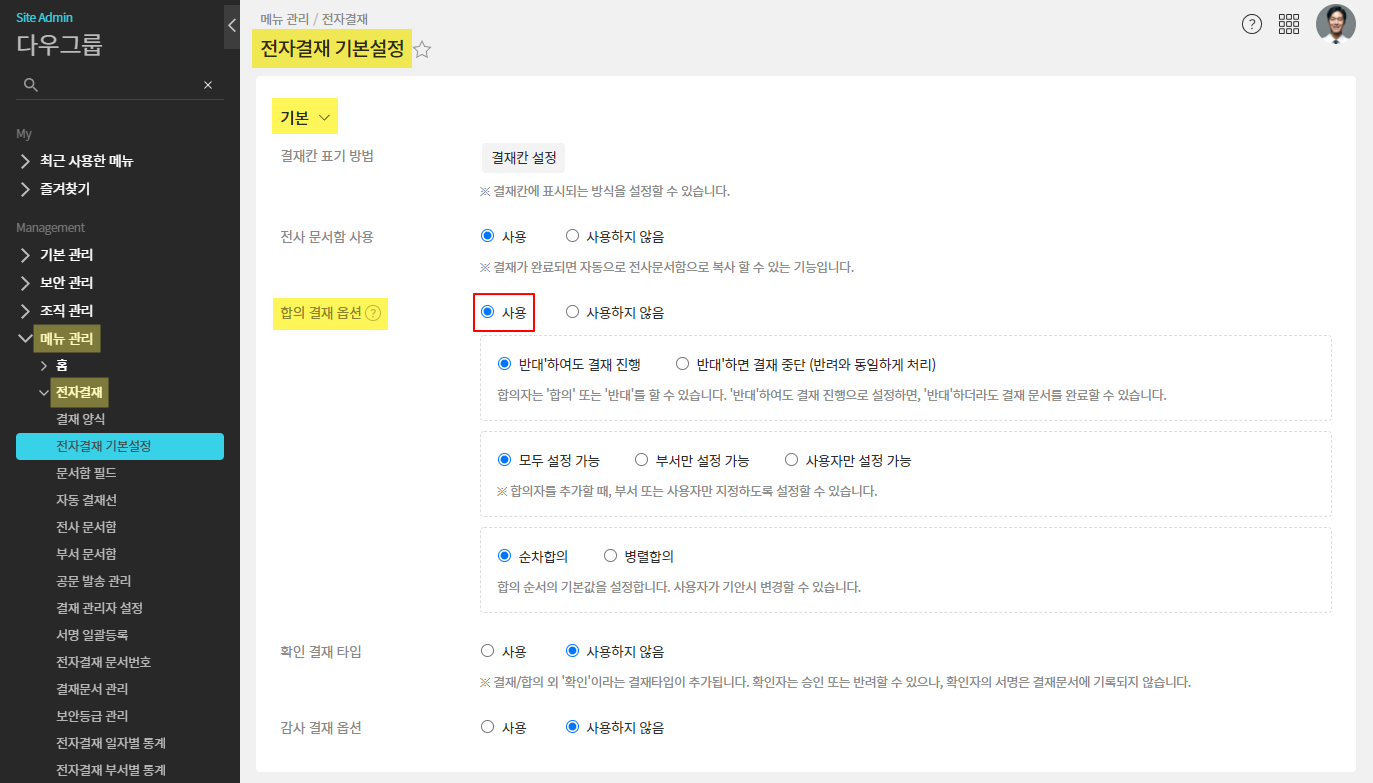Click the user profile avatar
1373x783 pixels.
click(x=1335, y=24)
